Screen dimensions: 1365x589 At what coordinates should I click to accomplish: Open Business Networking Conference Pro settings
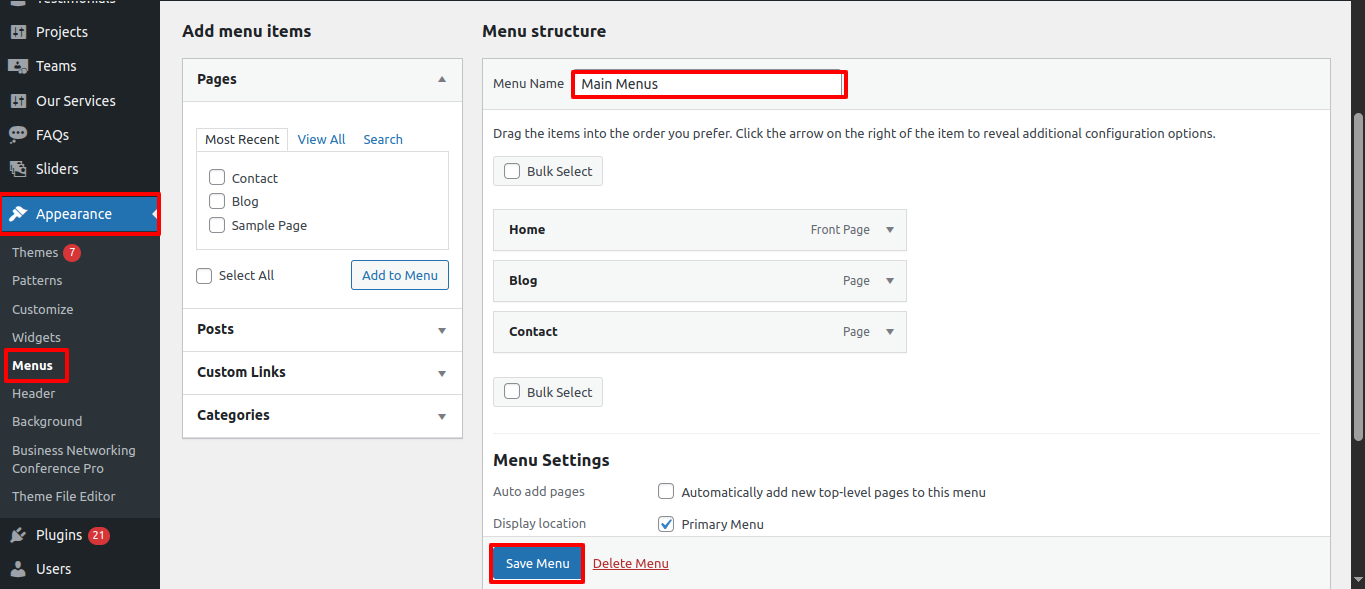click(x=74, y=459)
